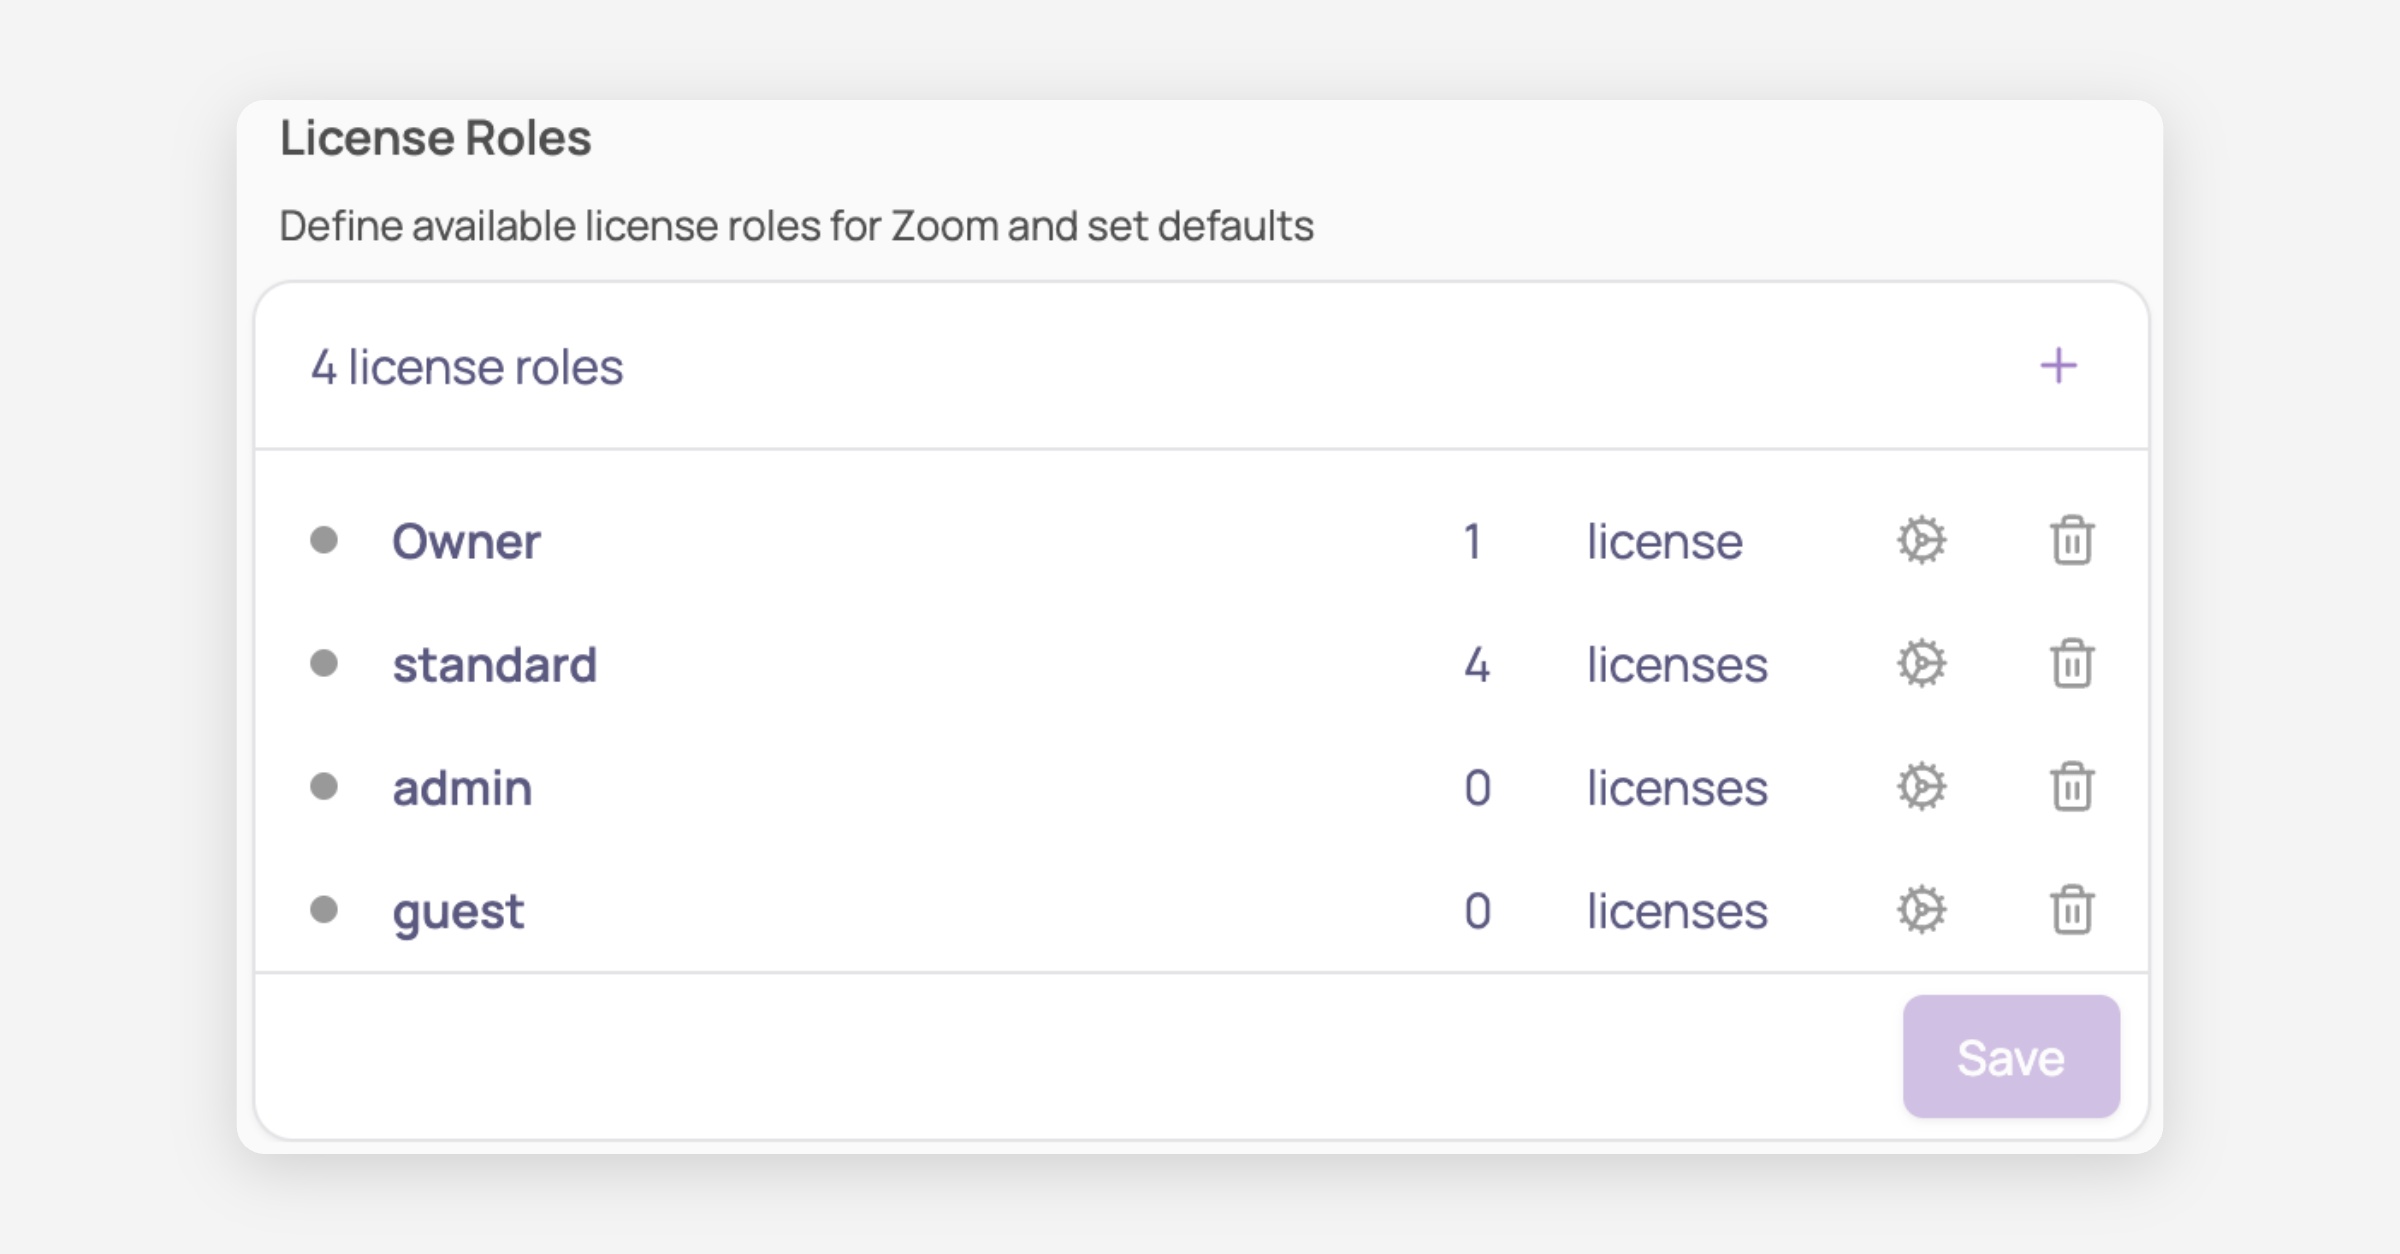Click the Save button

(x=2010, y=1057)
